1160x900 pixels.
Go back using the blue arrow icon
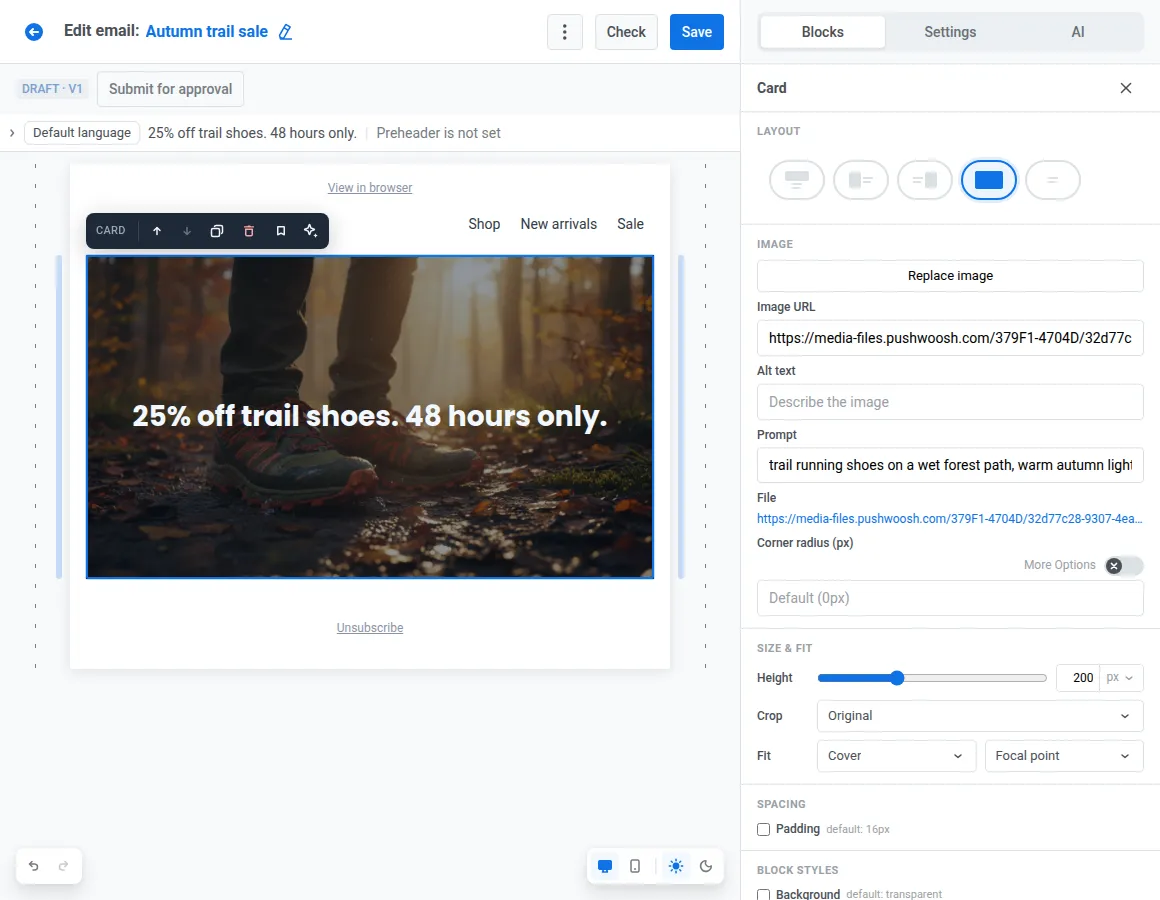[x=34, y=32]
